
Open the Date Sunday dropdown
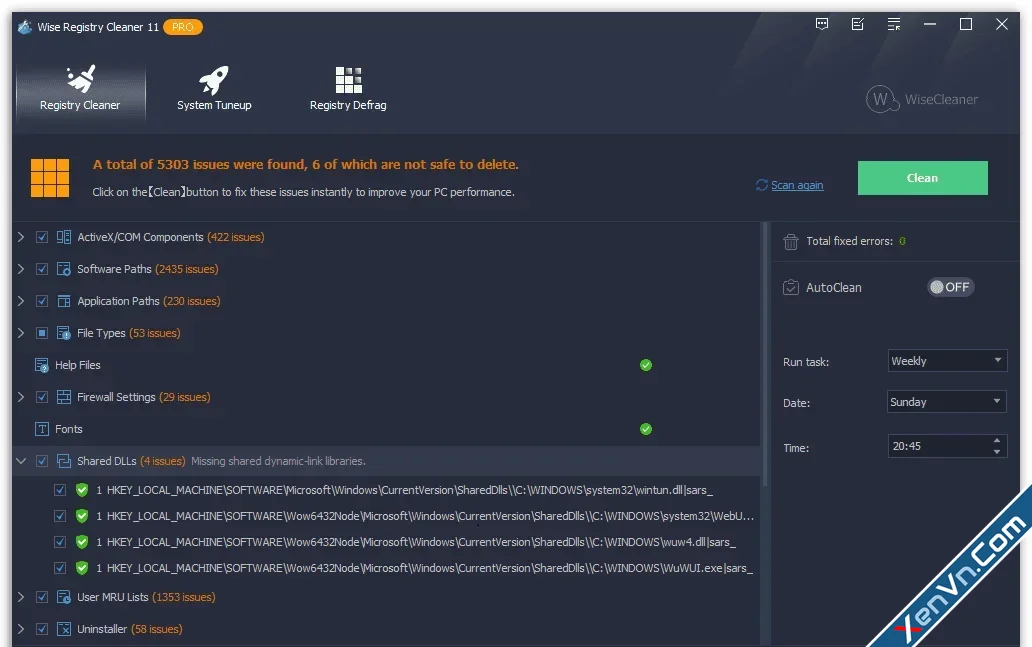(x=947, y=401)
